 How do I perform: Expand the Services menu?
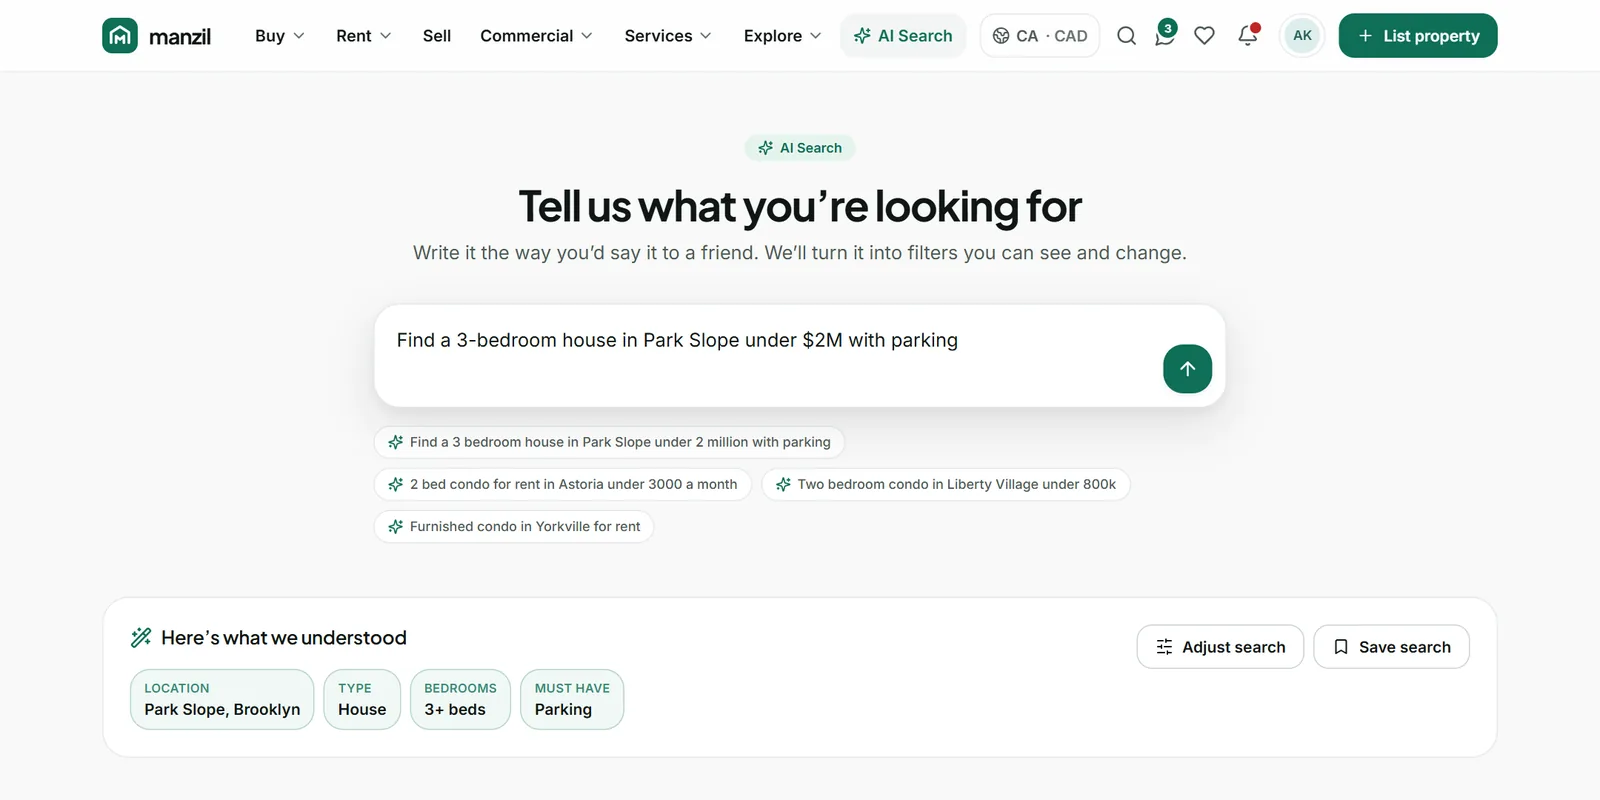tap(668, 36)
